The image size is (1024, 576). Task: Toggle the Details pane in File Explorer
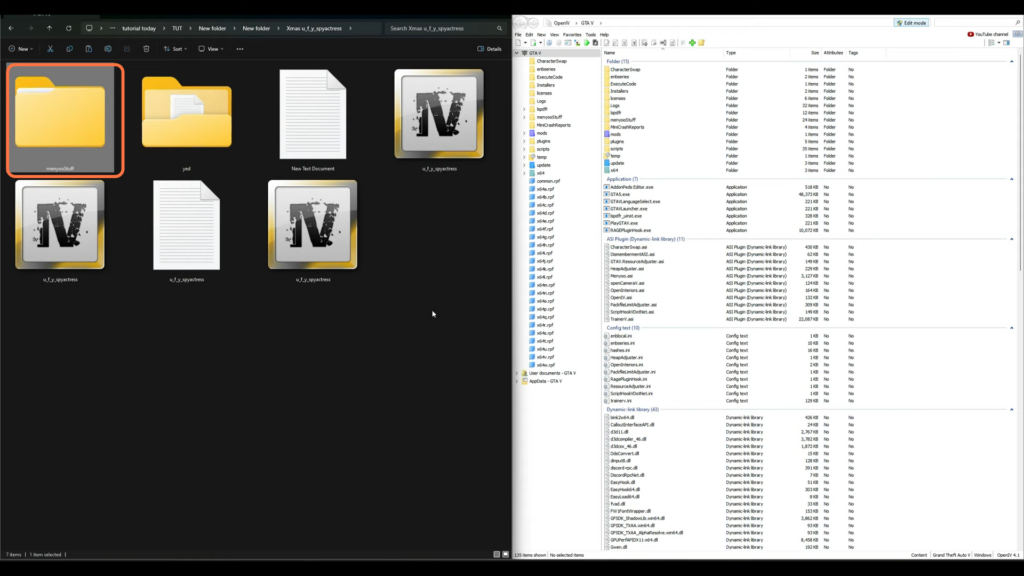point(489,49)
